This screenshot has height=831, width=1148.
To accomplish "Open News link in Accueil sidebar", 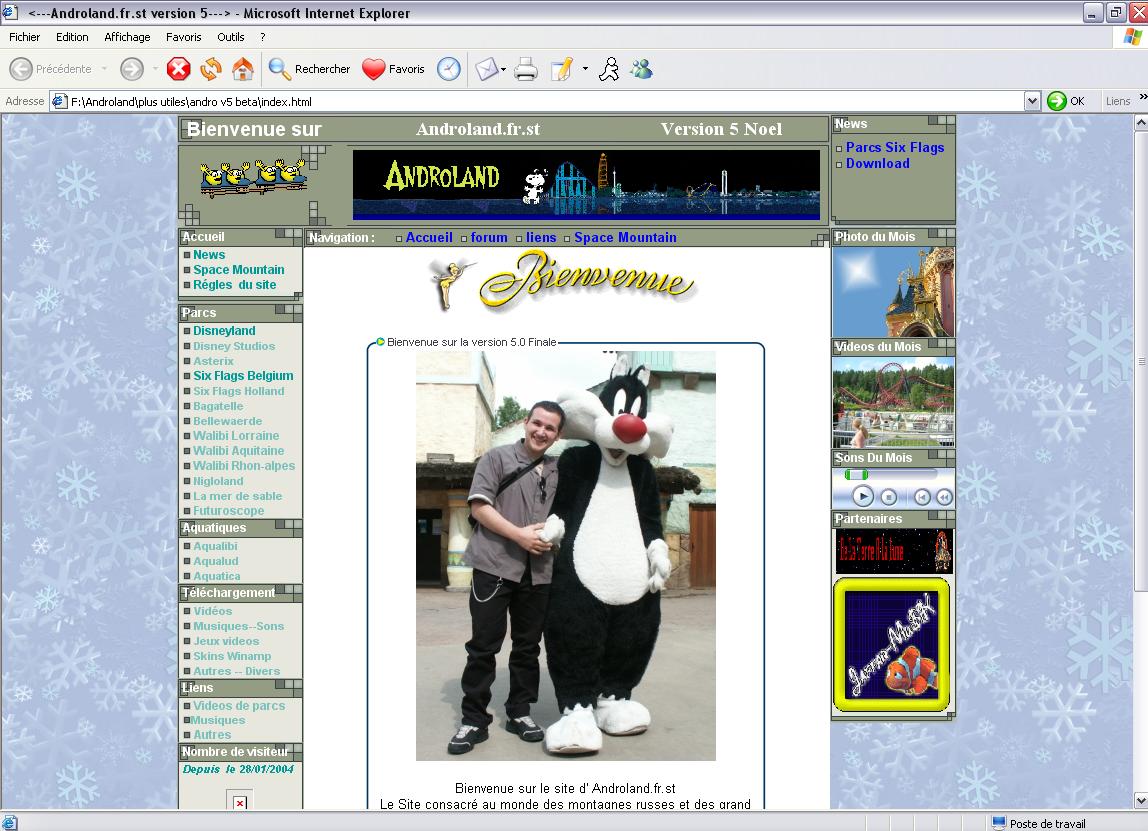I will 209,255.
